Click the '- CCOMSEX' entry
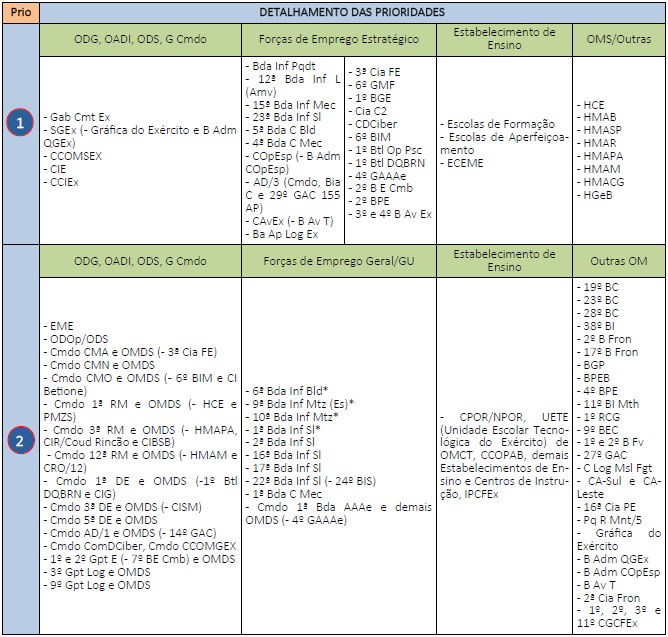Image resolution: width=668 pixels, height=637 pixels. [73, 156]
